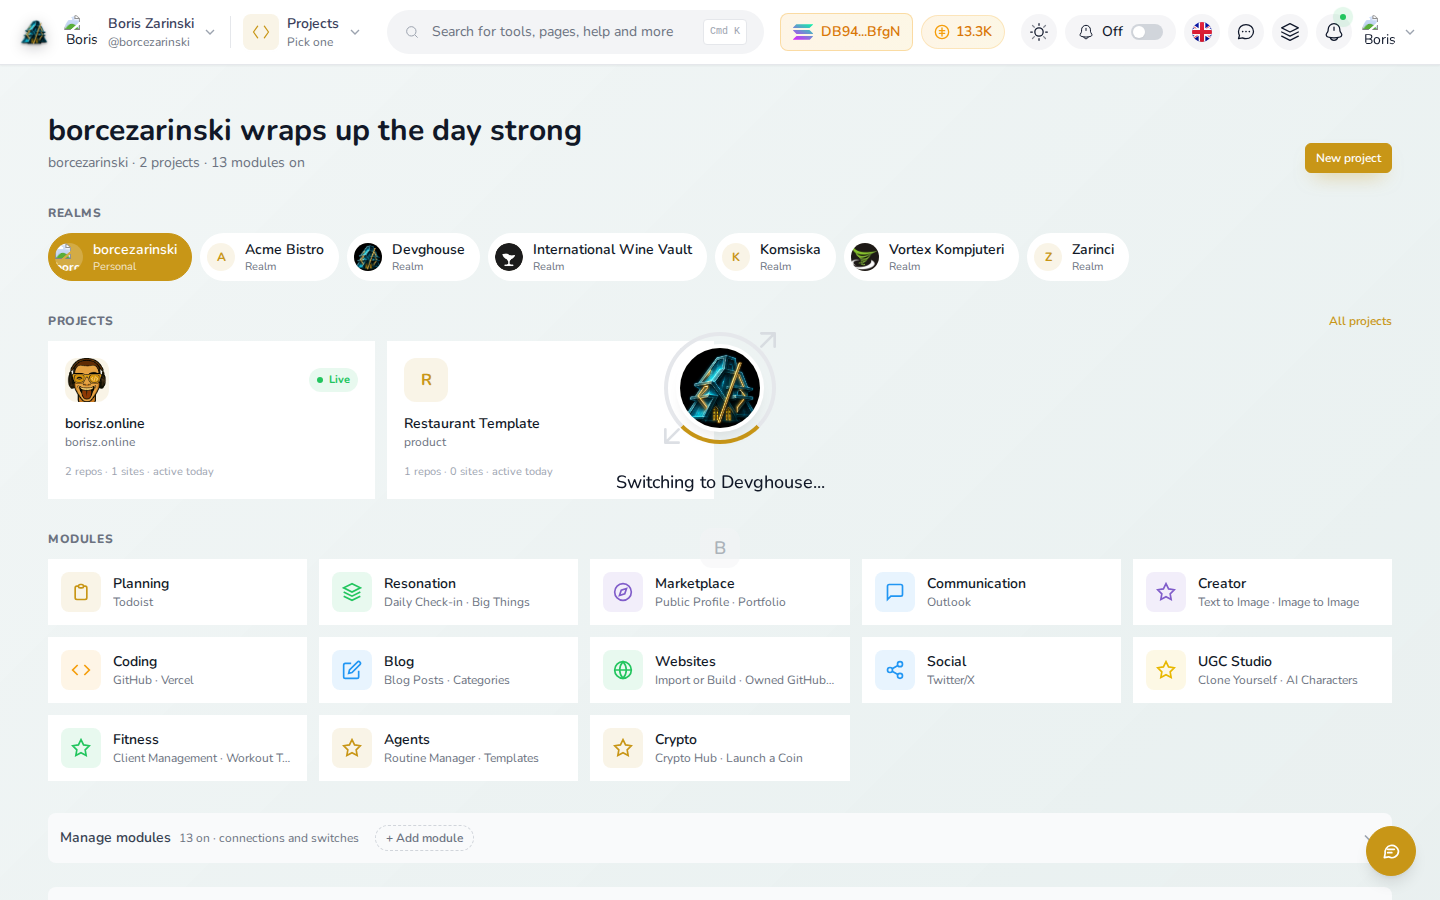Screen dimensions: 1440x900
Task: Open the Social share icon
Action: click(895, 670)
